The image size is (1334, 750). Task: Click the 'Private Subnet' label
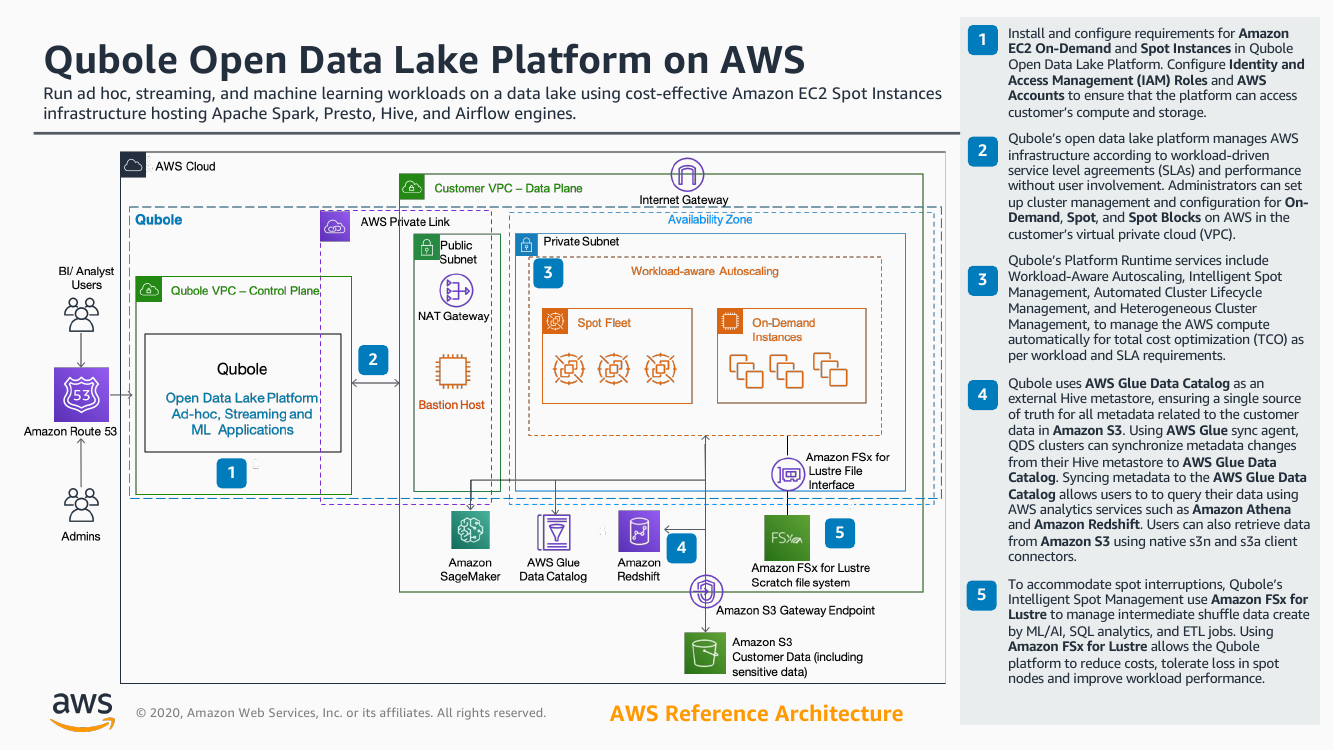pyautogui.click(x=581, y=242)
